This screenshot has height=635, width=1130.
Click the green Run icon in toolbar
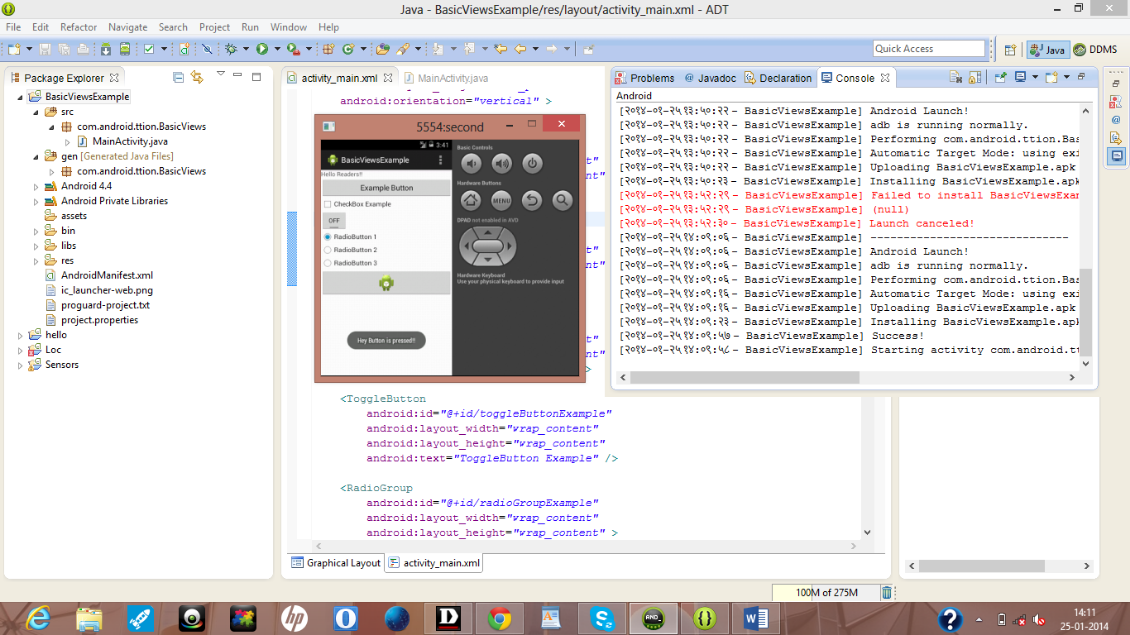262,47
